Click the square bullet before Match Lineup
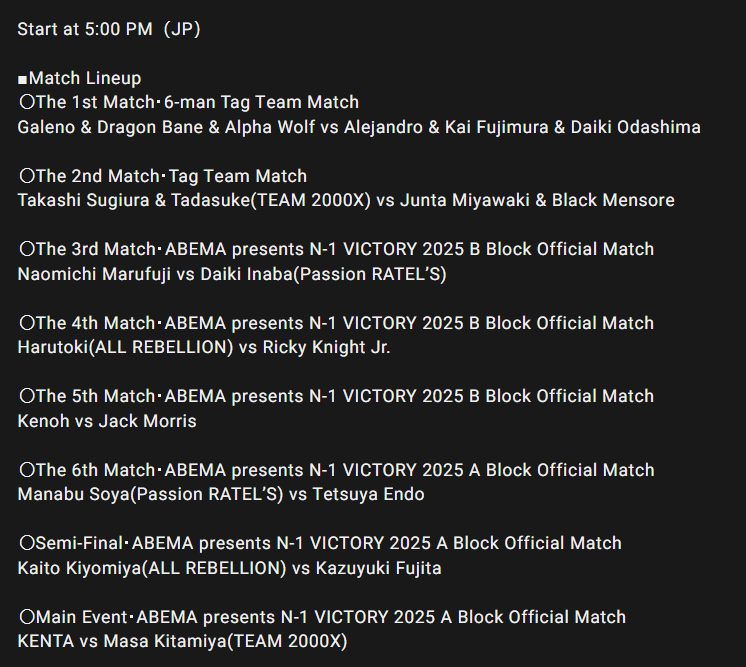Image resolution: width=746 pixels, height=667 pixels. coord(22,79)
